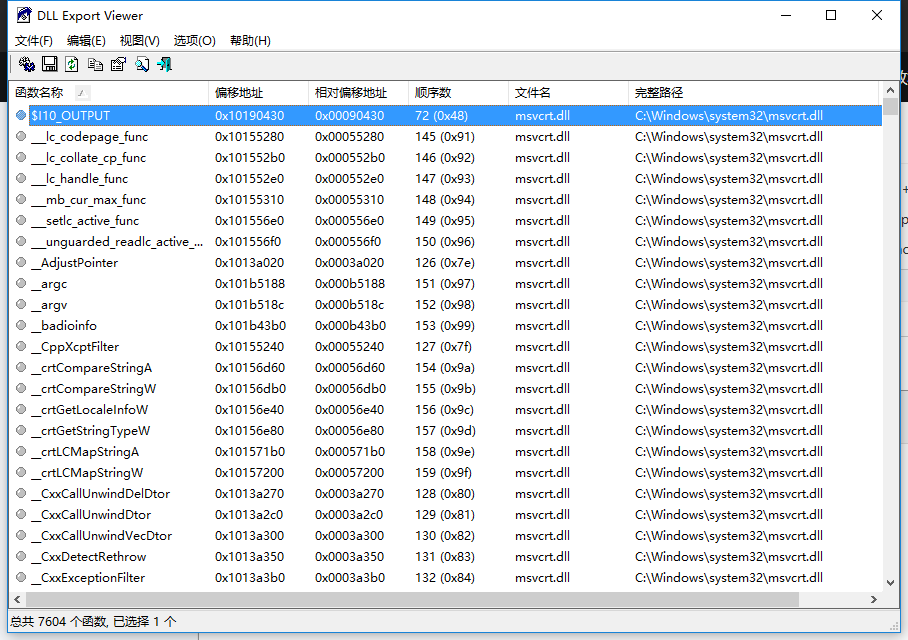Select the $I10_OUTPUT row
Screen dimensions: 908x640
[445, 115]
